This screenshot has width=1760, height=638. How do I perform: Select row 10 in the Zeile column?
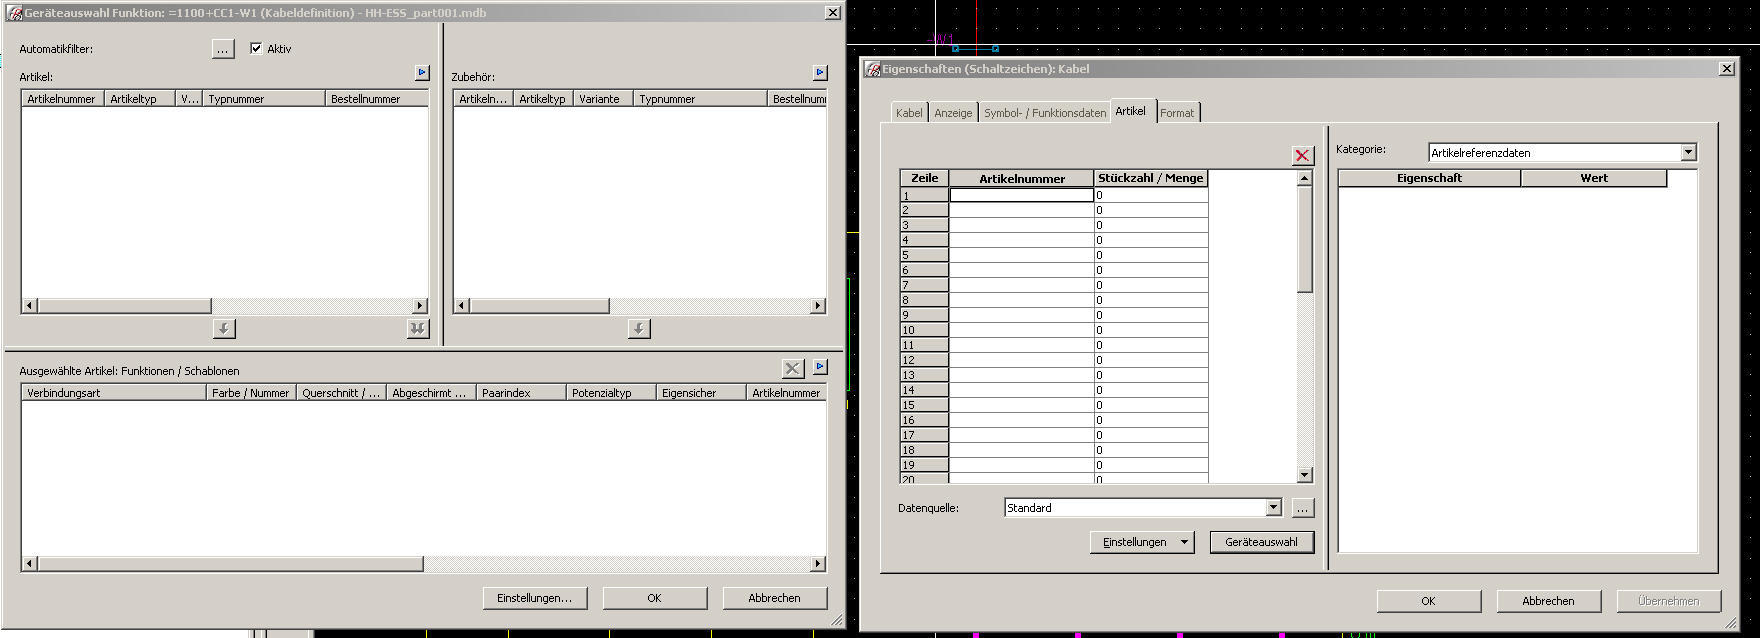925,330
